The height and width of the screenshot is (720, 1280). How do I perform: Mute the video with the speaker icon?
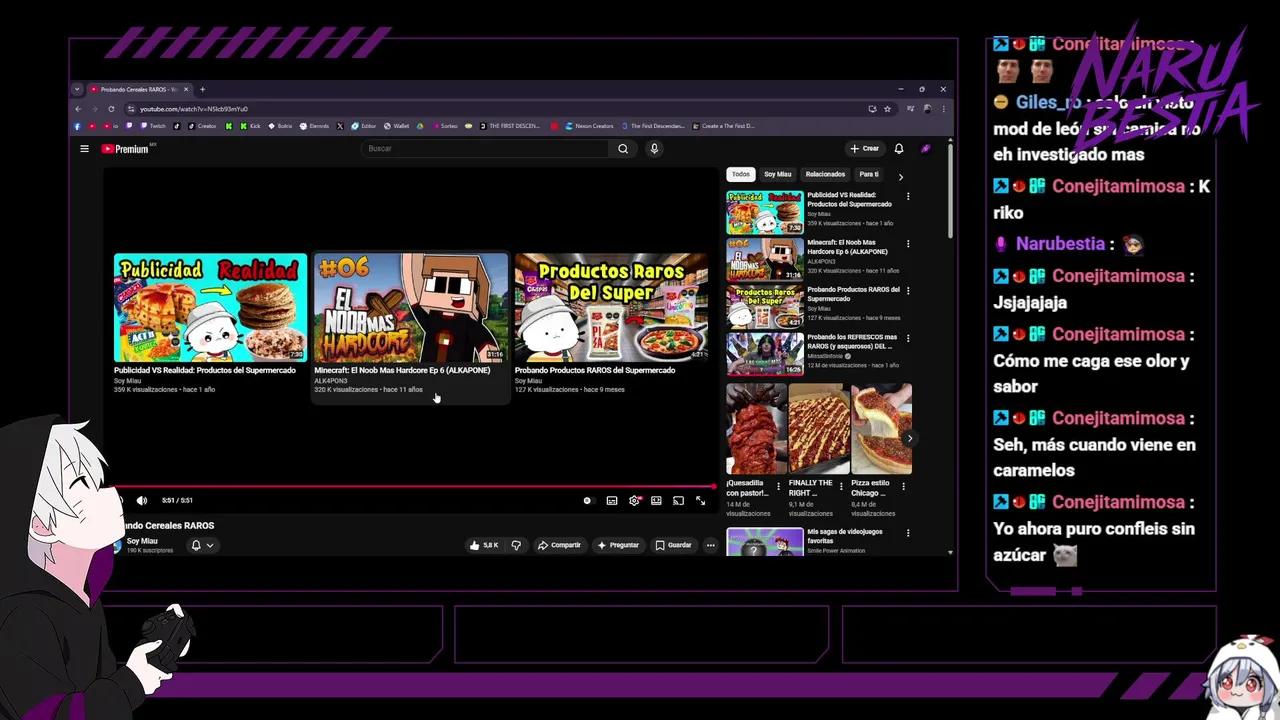142,500
